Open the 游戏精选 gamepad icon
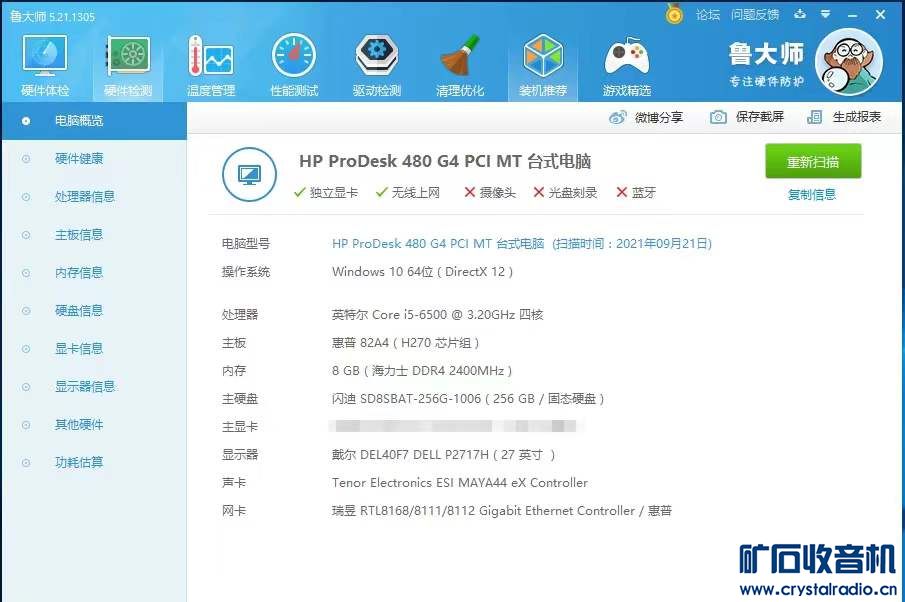This screenshot has width=905, height=602. click(x=627, y=65)
